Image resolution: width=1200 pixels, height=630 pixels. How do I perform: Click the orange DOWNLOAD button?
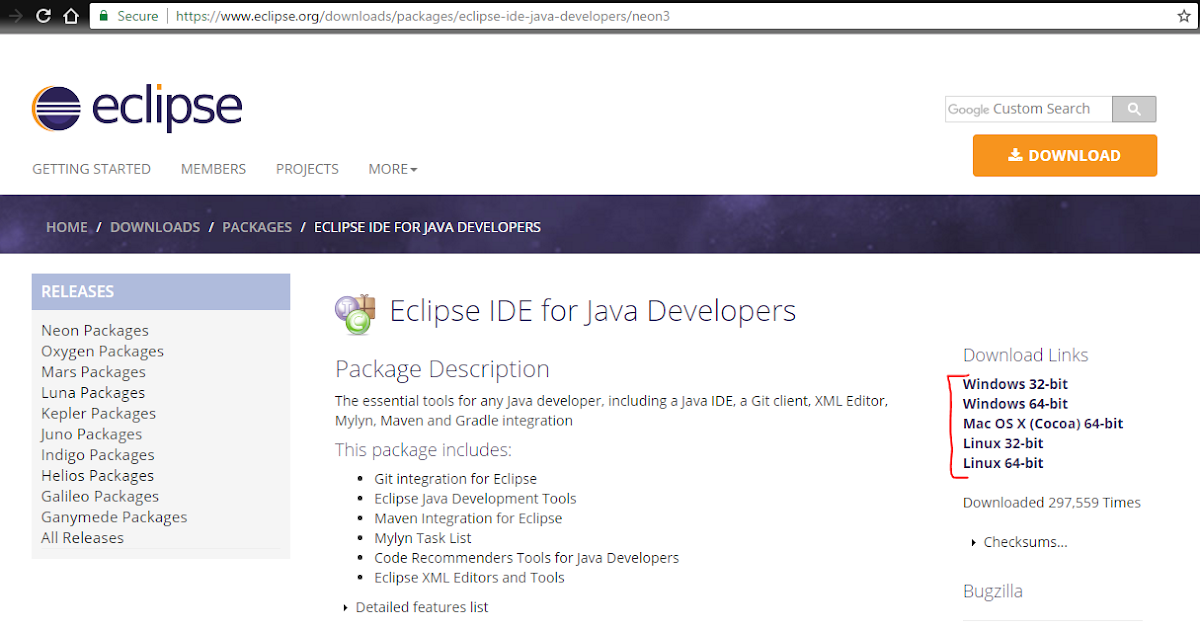click(1064, 155)
